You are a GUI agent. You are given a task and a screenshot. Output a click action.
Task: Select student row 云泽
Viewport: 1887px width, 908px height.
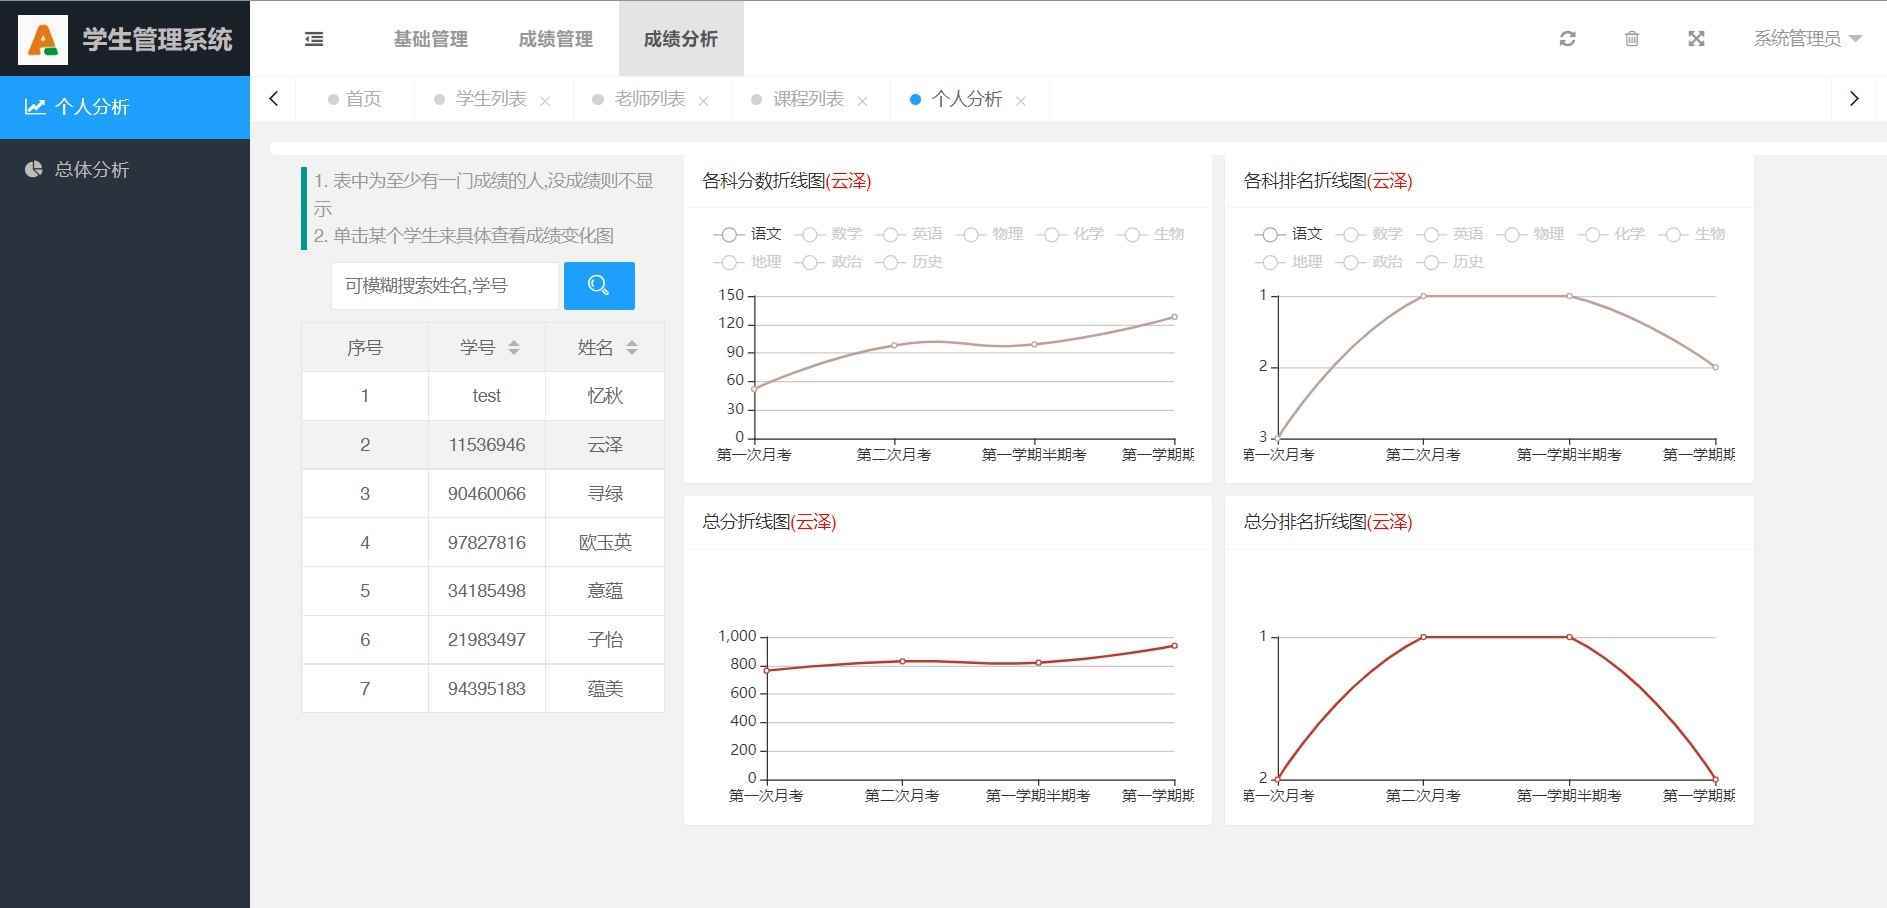(483, 445)
